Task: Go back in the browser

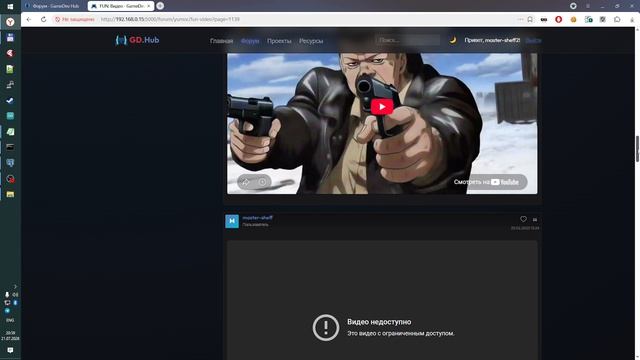Action: (29, 19)
